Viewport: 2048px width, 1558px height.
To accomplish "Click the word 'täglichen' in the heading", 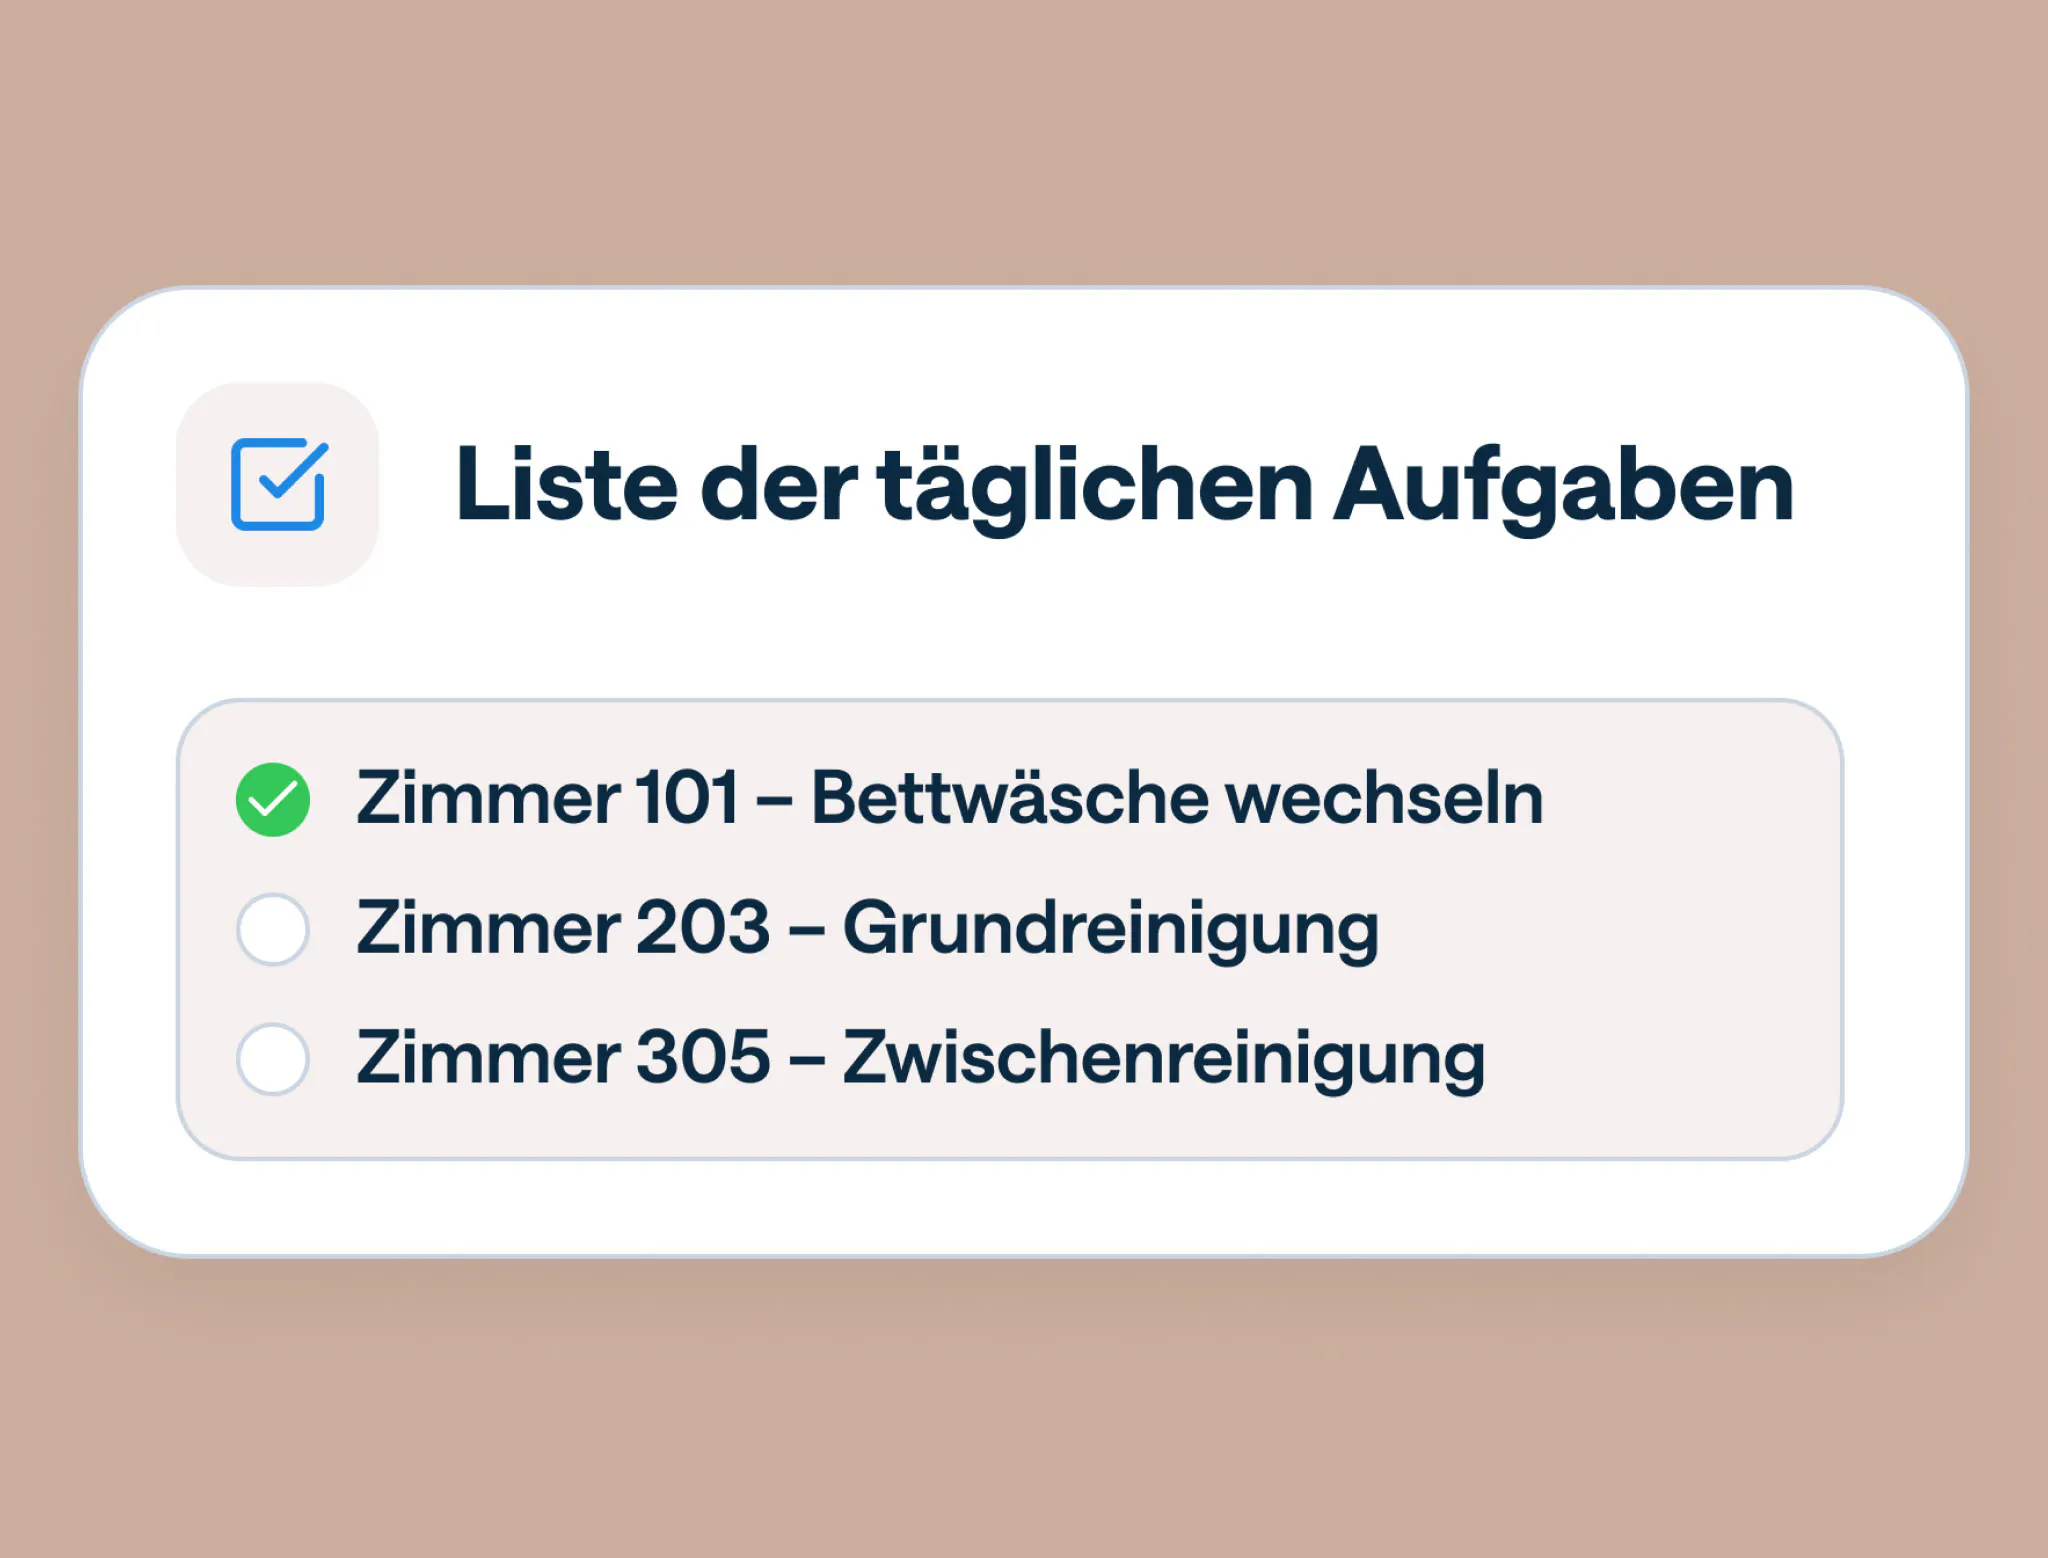I will [1095, 486].
